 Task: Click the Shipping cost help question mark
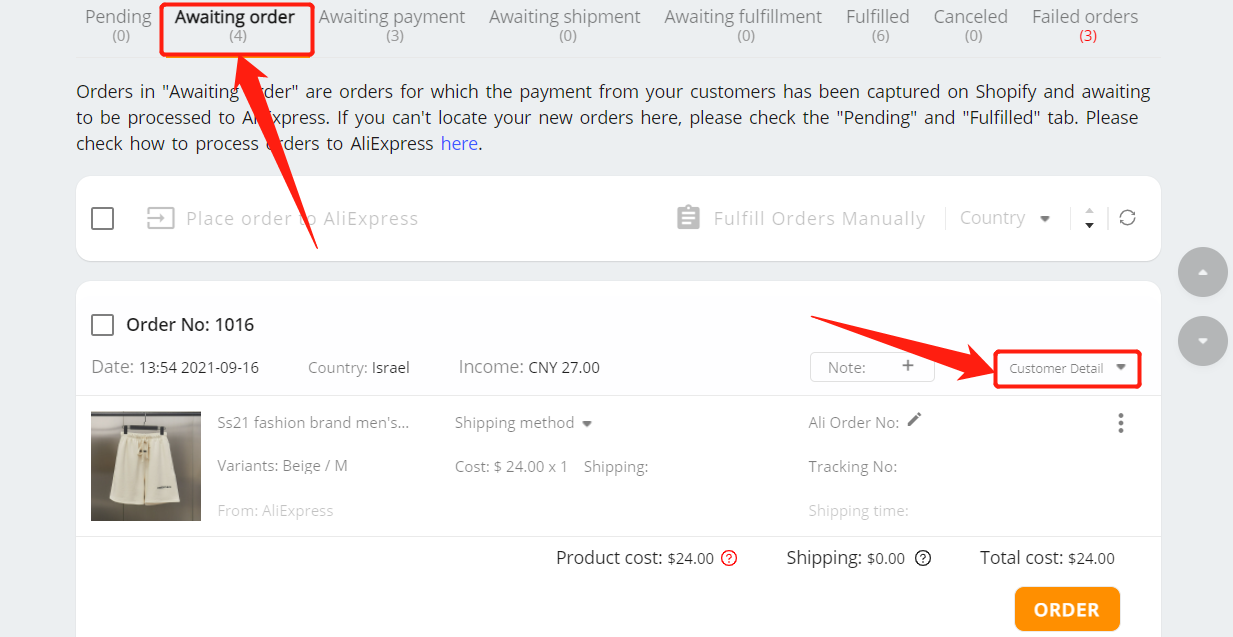923,559
